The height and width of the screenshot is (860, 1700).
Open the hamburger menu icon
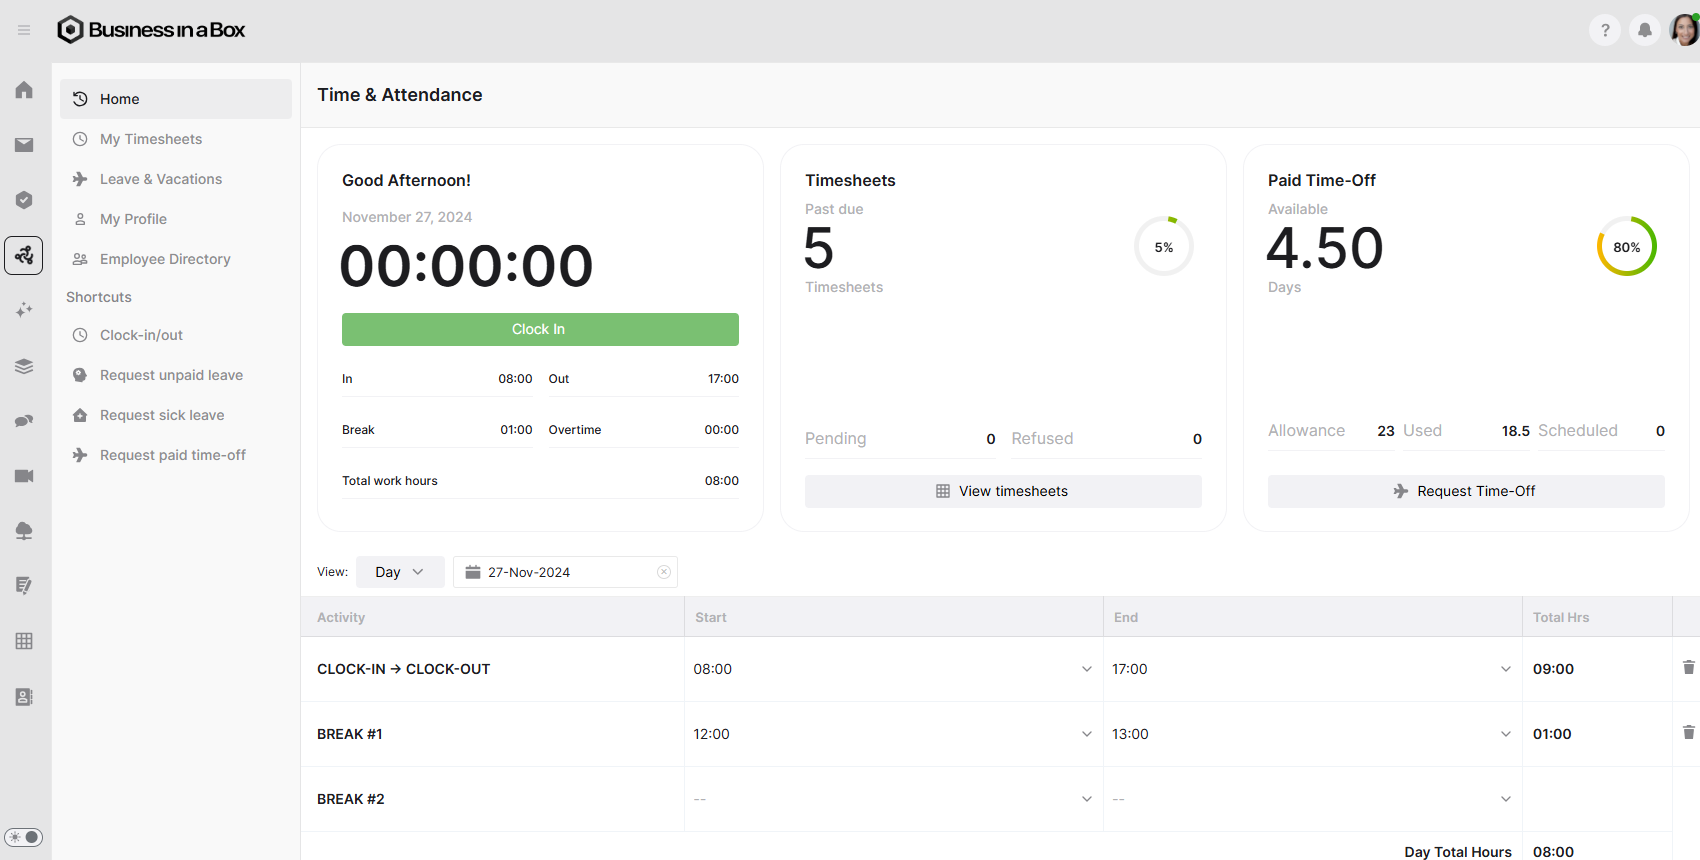click(24, 30)
